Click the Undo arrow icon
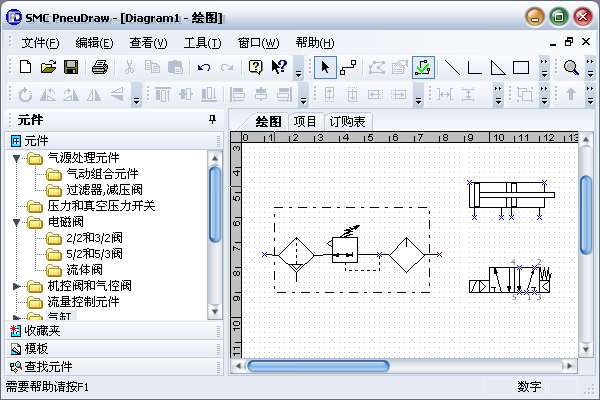600x400 pixels. coord(204,68)
